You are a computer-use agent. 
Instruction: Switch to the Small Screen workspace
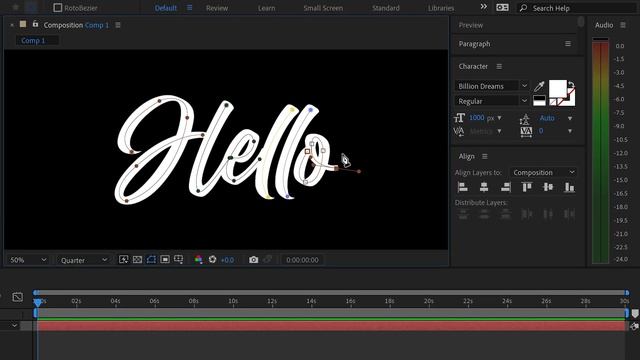click(323, 8)
